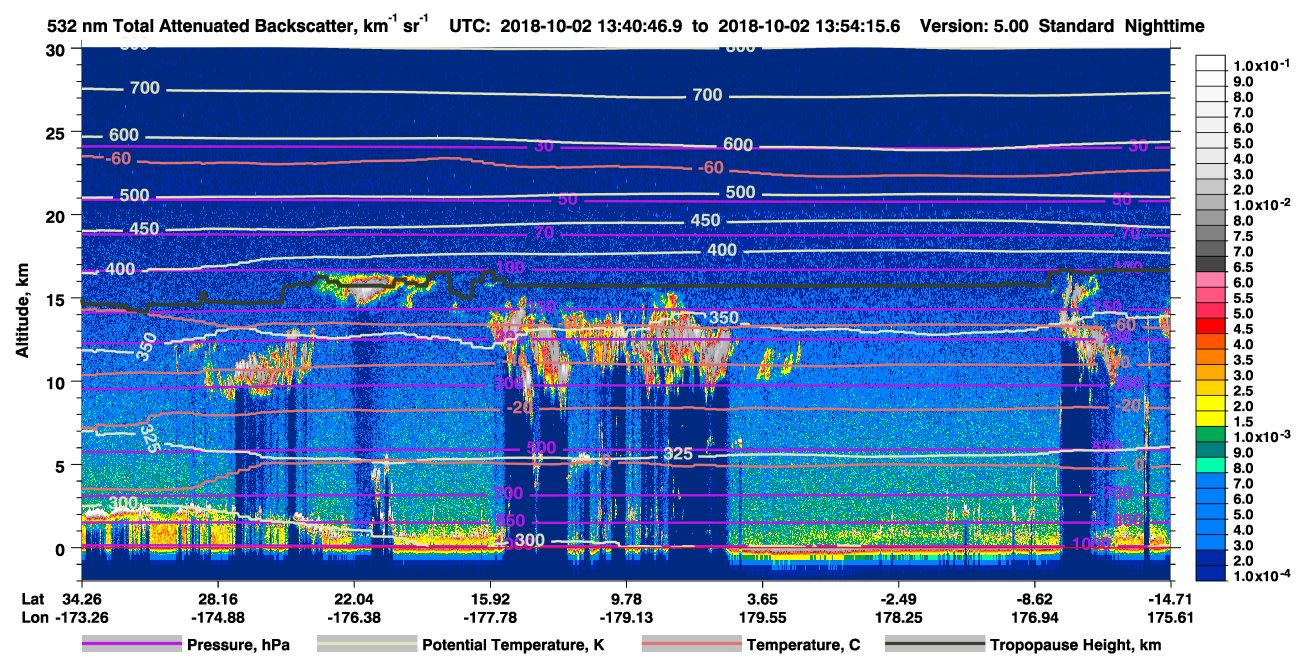Click the colorbar label '1.0x10-2'
The width and height of the screenshot is (1300, 667).
pyautogui.click(x=1261, y=203)
